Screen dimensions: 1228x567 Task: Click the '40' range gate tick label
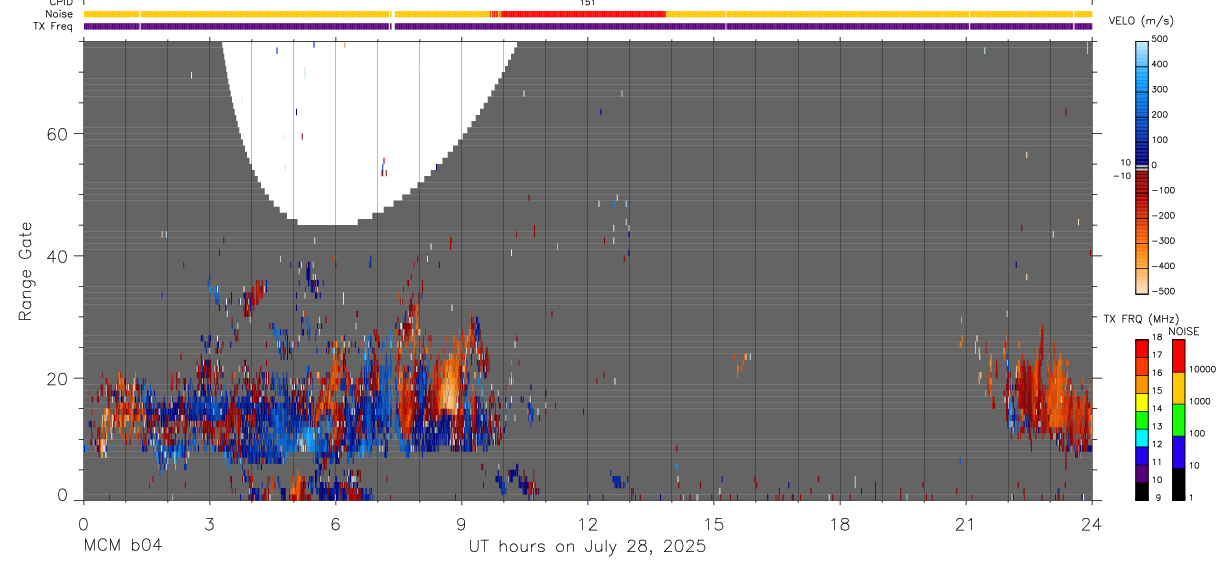click(x=56, y=256)
